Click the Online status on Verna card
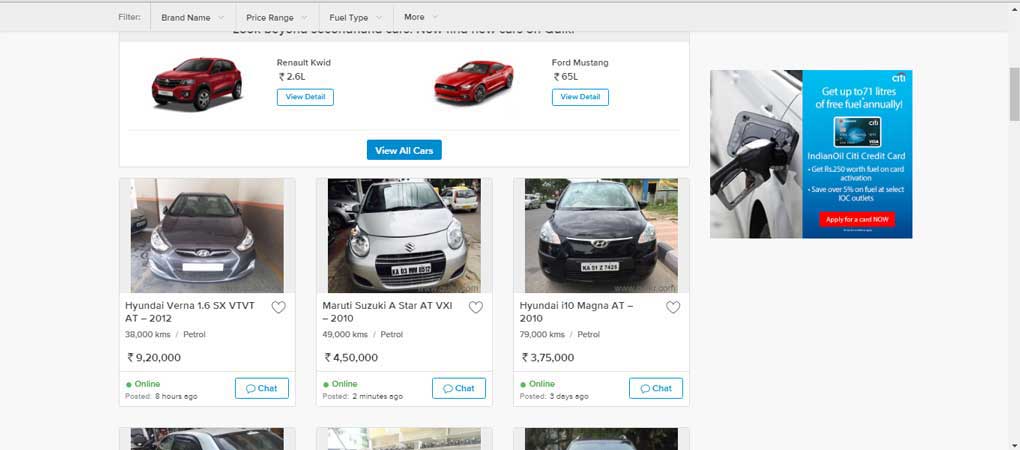Screen dimensions: 1020x450 coord(143,384)
